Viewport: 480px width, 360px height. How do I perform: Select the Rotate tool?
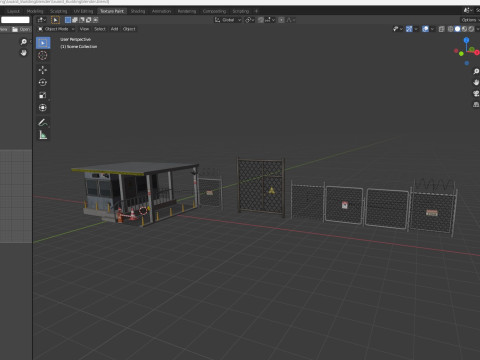[x=43, y=82]
